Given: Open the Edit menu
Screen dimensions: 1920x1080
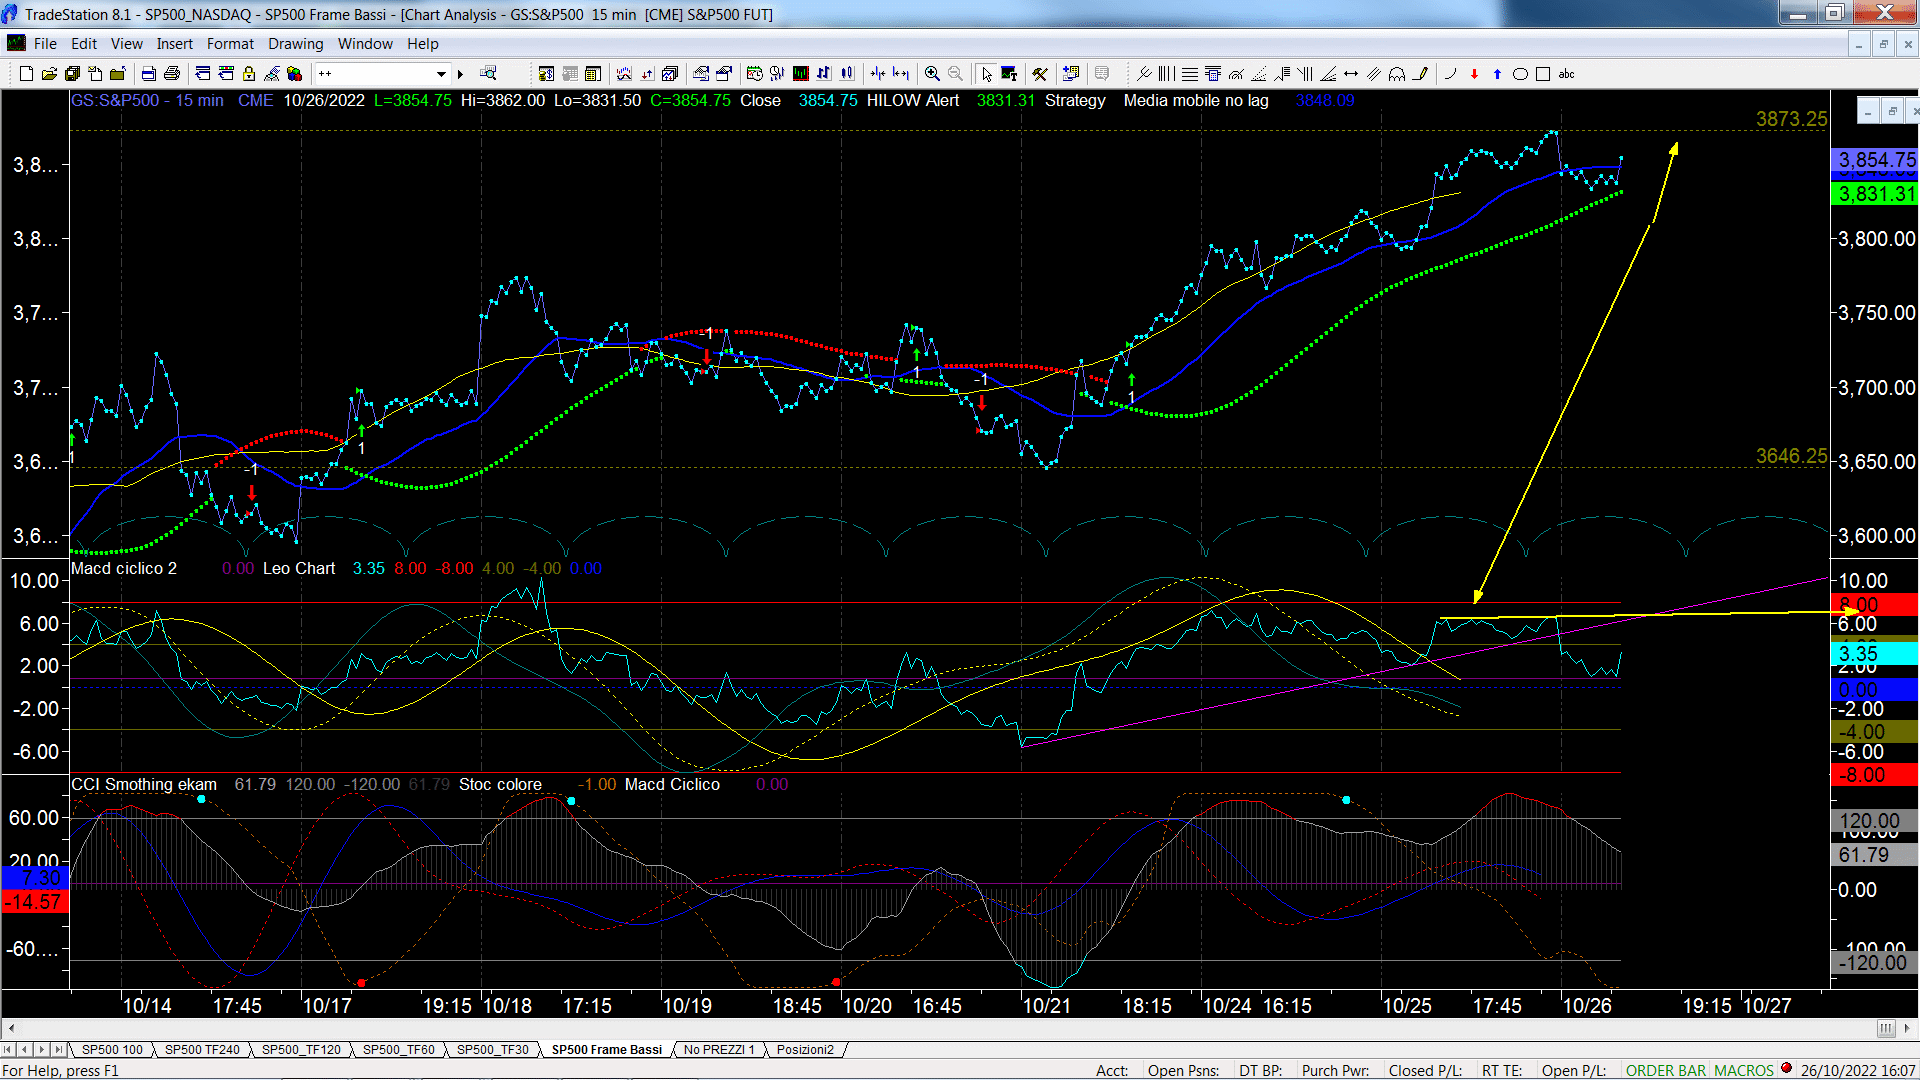Looking at the screenshot, I should pyautogui.click(x=84, y=44).
